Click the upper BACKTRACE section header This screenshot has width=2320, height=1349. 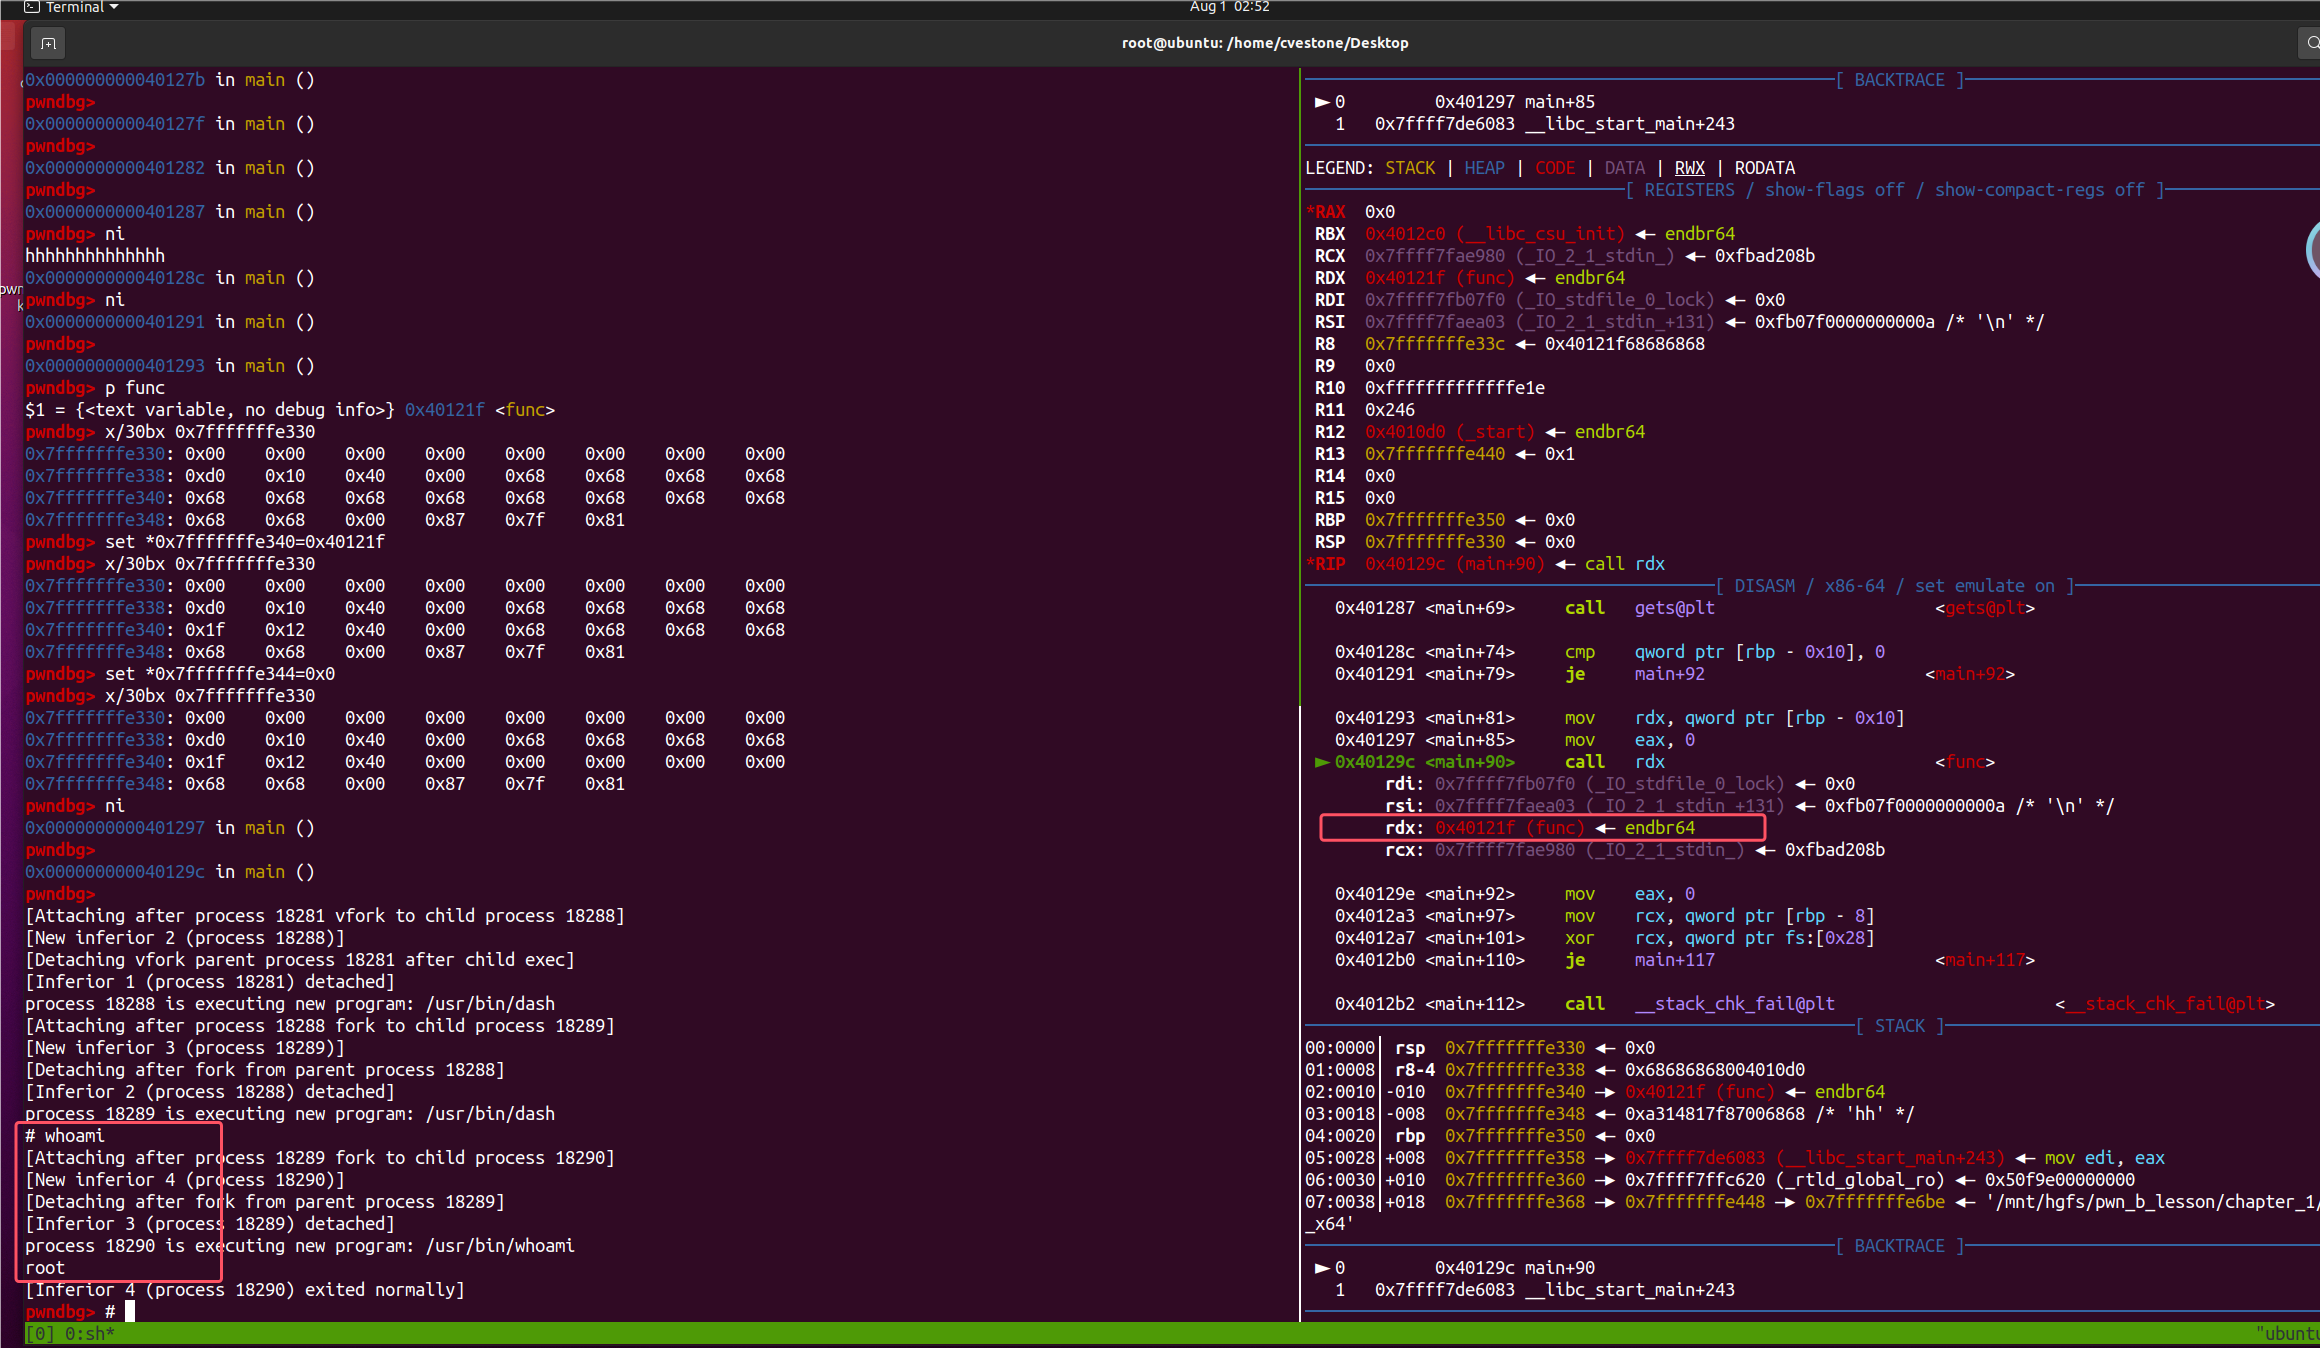click(x=1900, y=80)
